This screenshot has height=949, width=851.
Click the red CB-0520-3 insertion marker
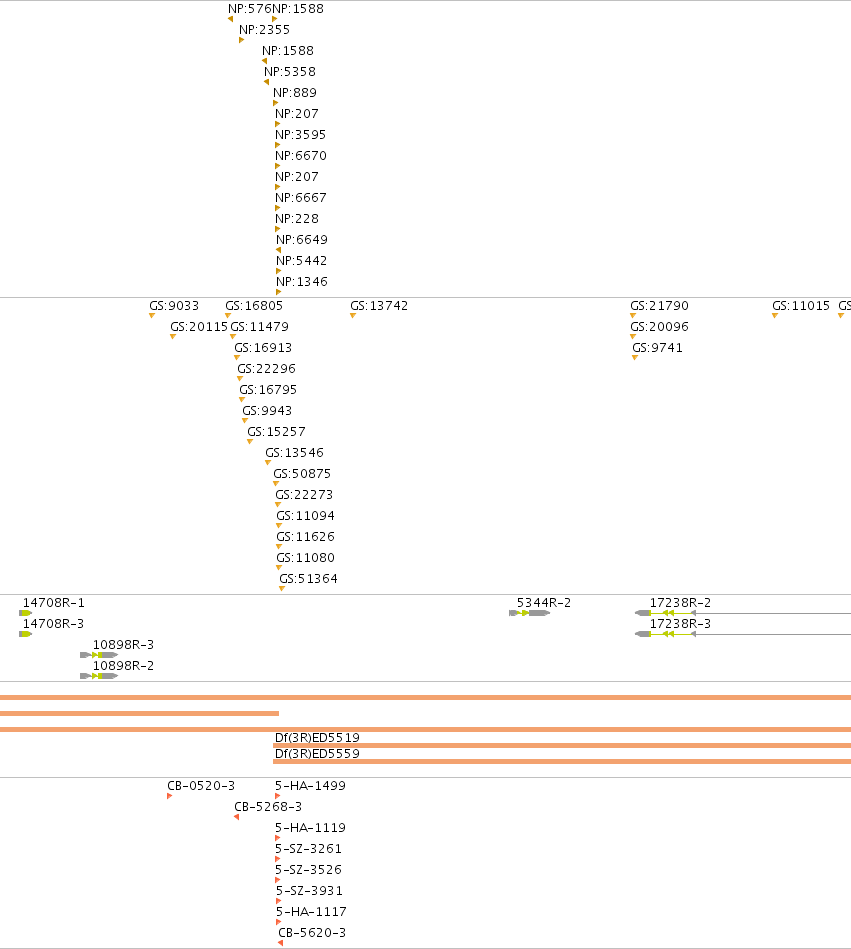tap(169, 796)
